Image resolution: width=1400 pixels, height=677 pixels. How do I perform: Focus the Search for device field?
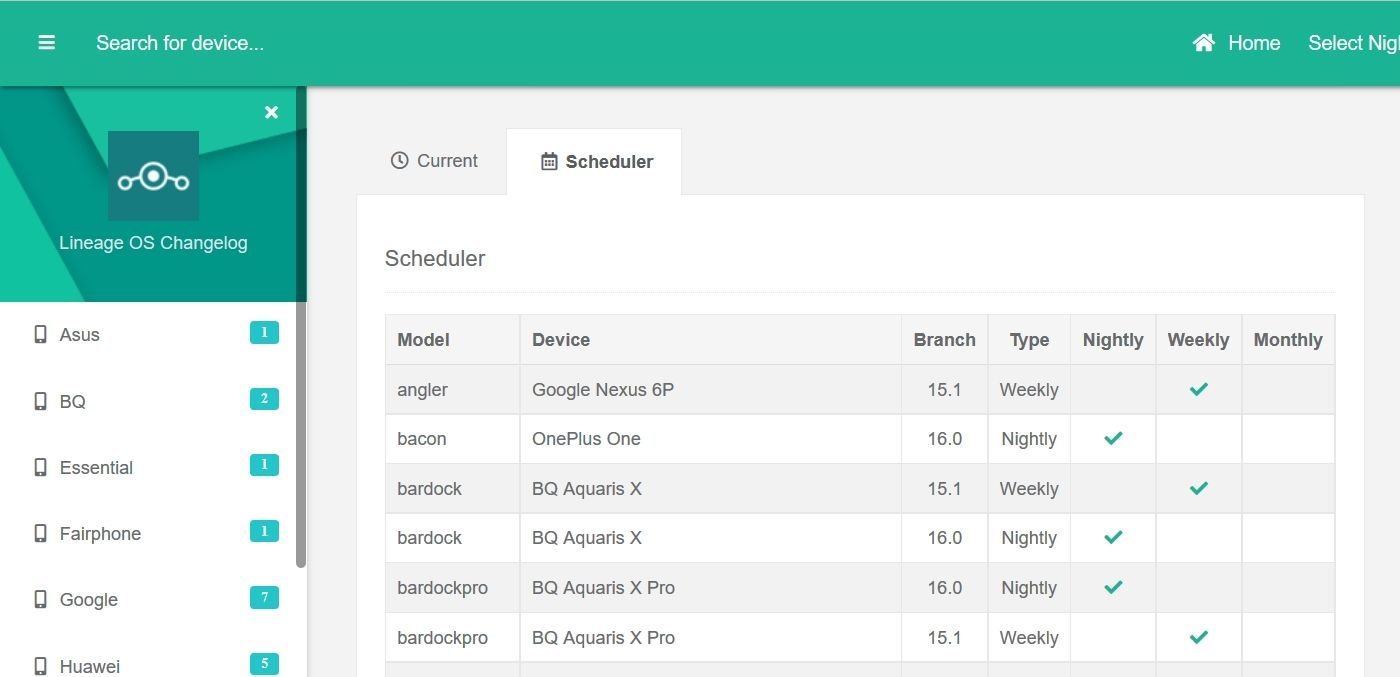(x=180, y=43)
